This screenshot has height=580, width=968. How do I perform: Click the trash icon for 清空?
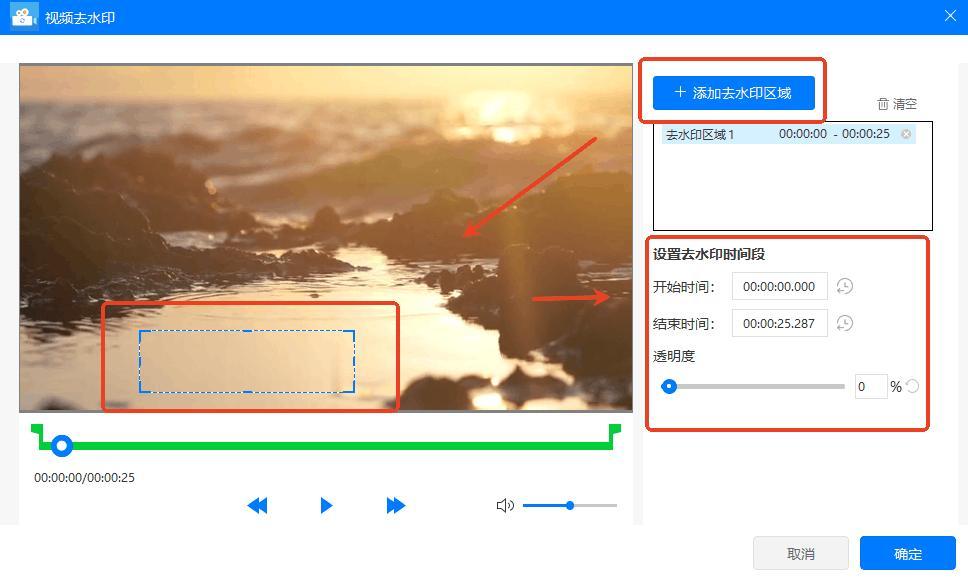883,104
